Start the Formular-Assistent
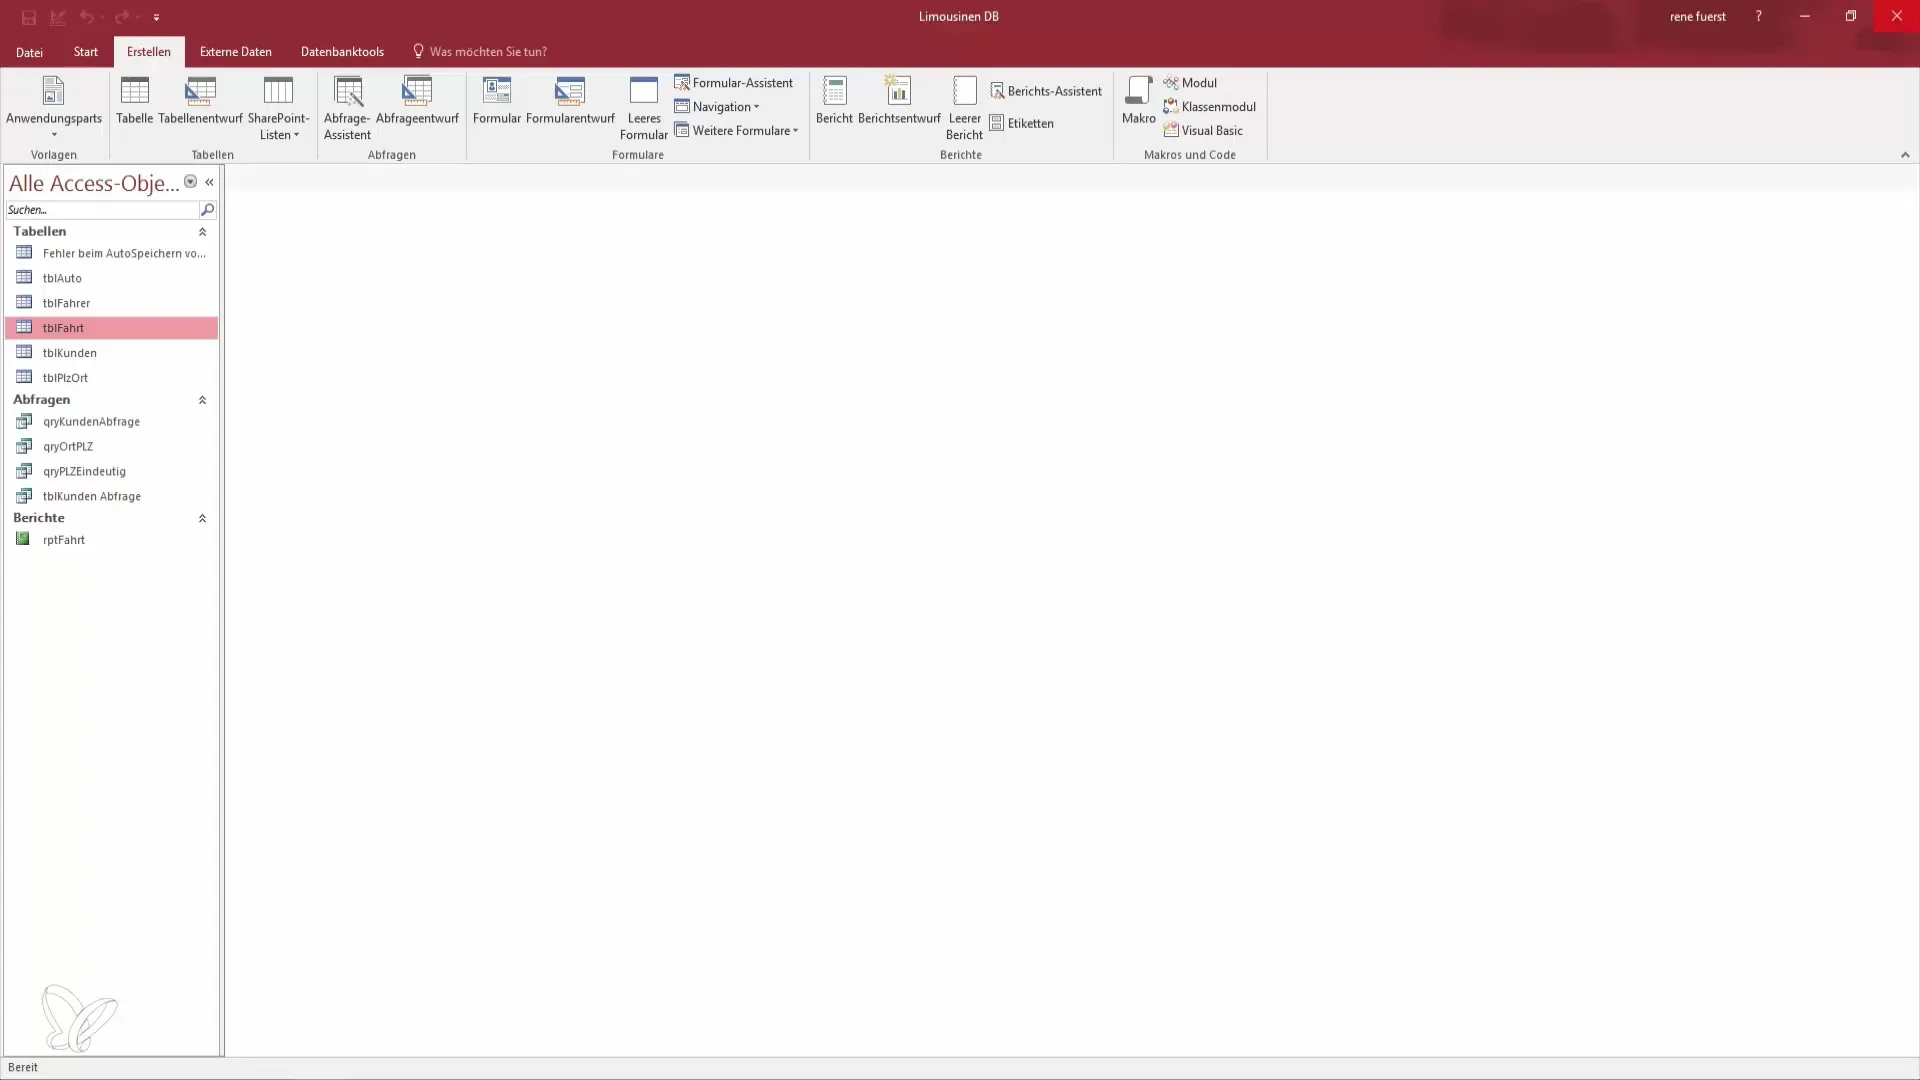1920x1080 pixels. [x=733, y=83]
